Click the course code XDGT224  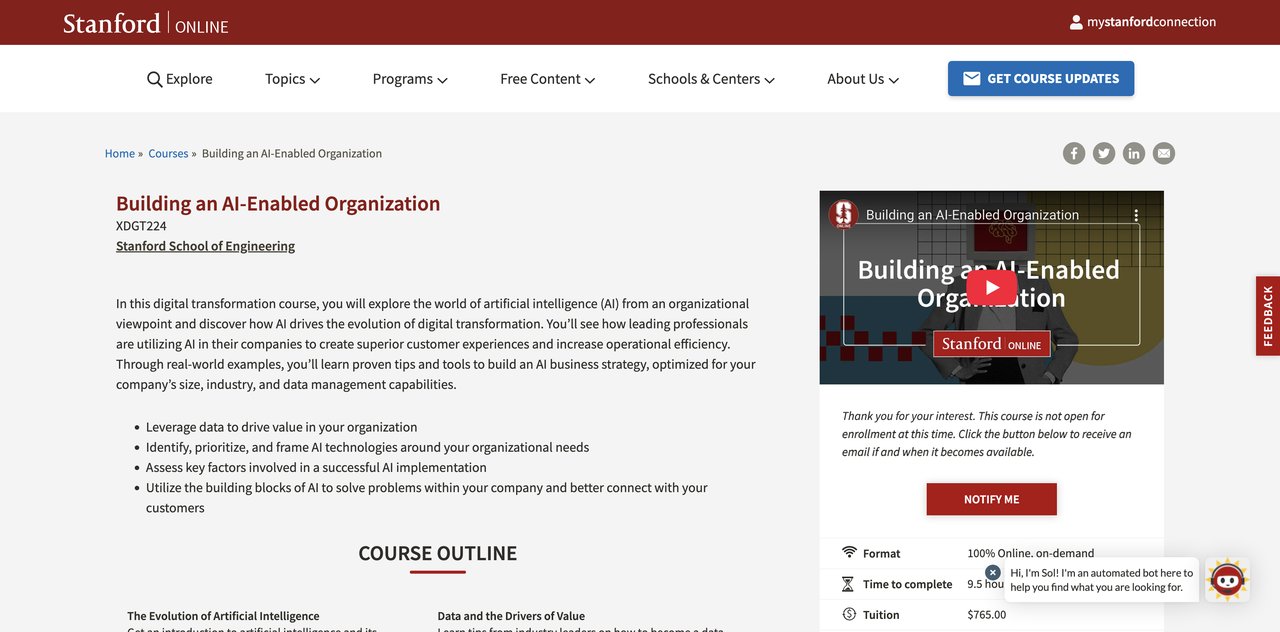click(x=141, y=226)
